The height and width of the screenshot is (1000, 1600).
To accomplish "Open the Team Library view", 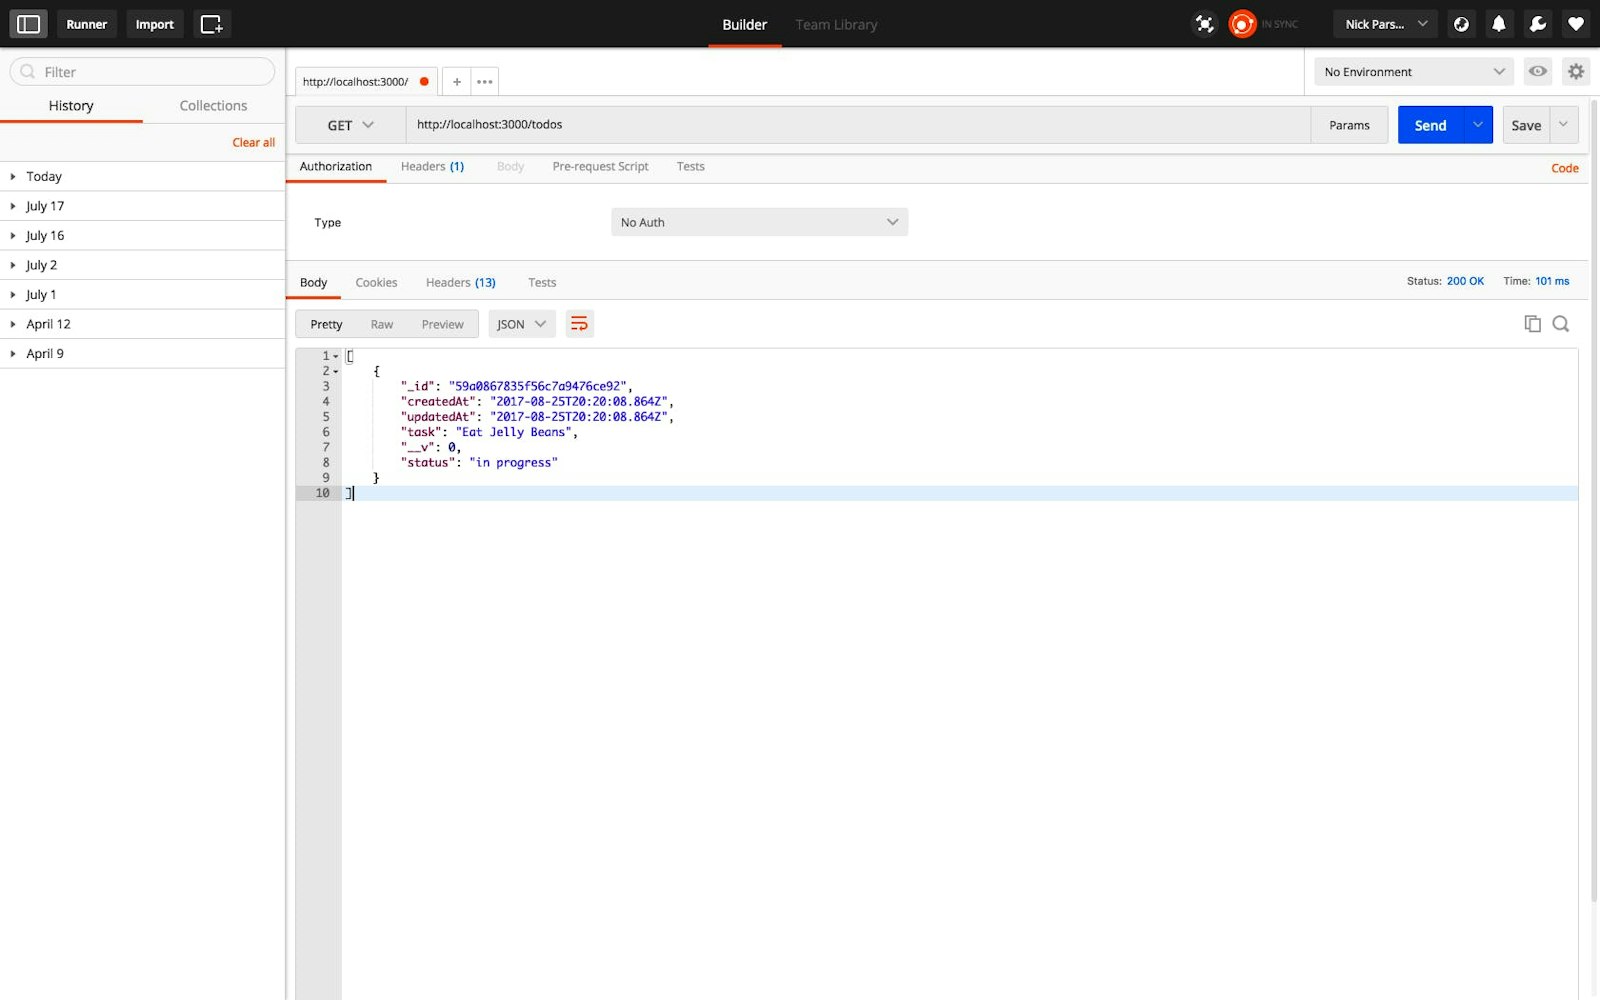I will pyautogui.click(x=836, y=24).
